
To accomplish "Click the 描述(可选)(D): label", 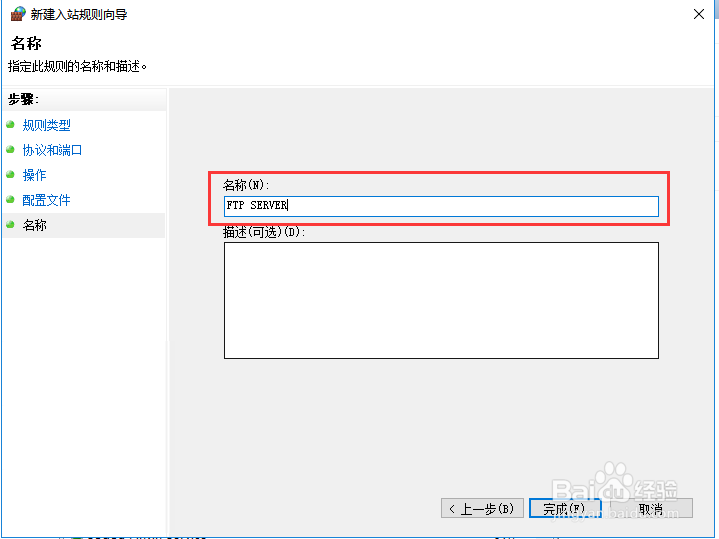I will [x=264, y=232].
